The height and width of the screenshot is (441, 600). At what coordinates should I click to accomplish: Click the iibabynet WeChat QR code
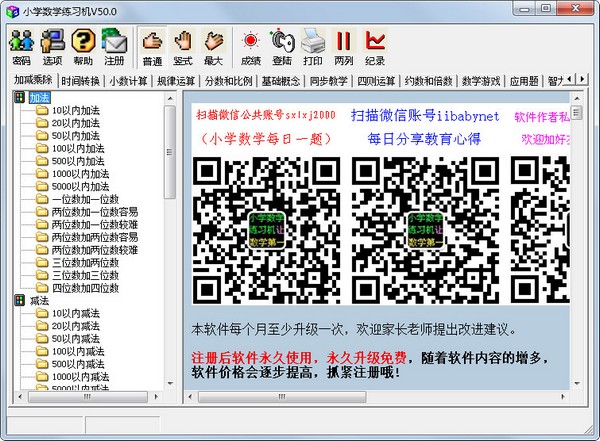pyautogui.click(x=425, y=230)
